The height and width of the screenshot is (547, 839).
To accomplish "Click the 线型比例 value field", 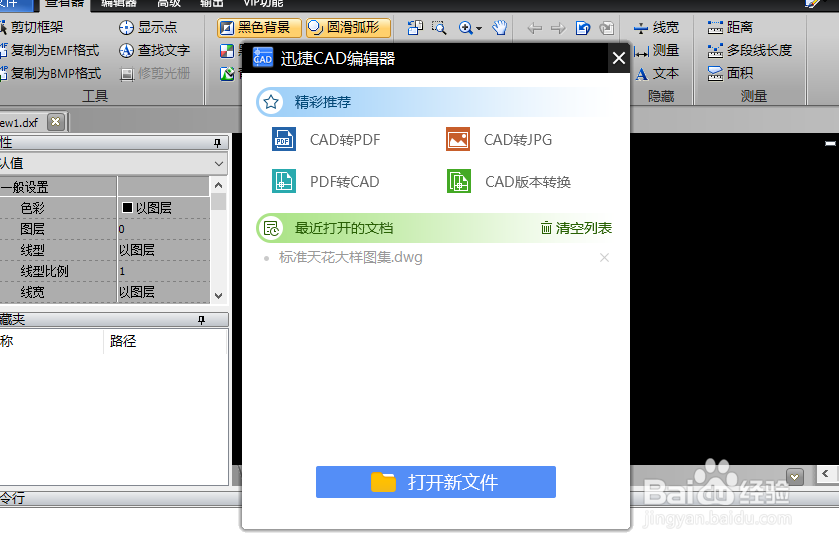I will pyautogui.click(x=163, y=271).
